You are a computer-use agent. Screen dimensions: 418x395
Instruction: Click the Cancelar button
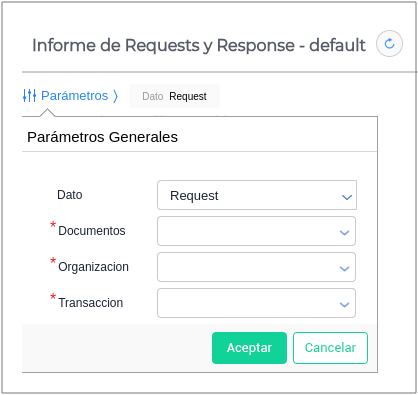pyautogui.click(x=330, y=348)
